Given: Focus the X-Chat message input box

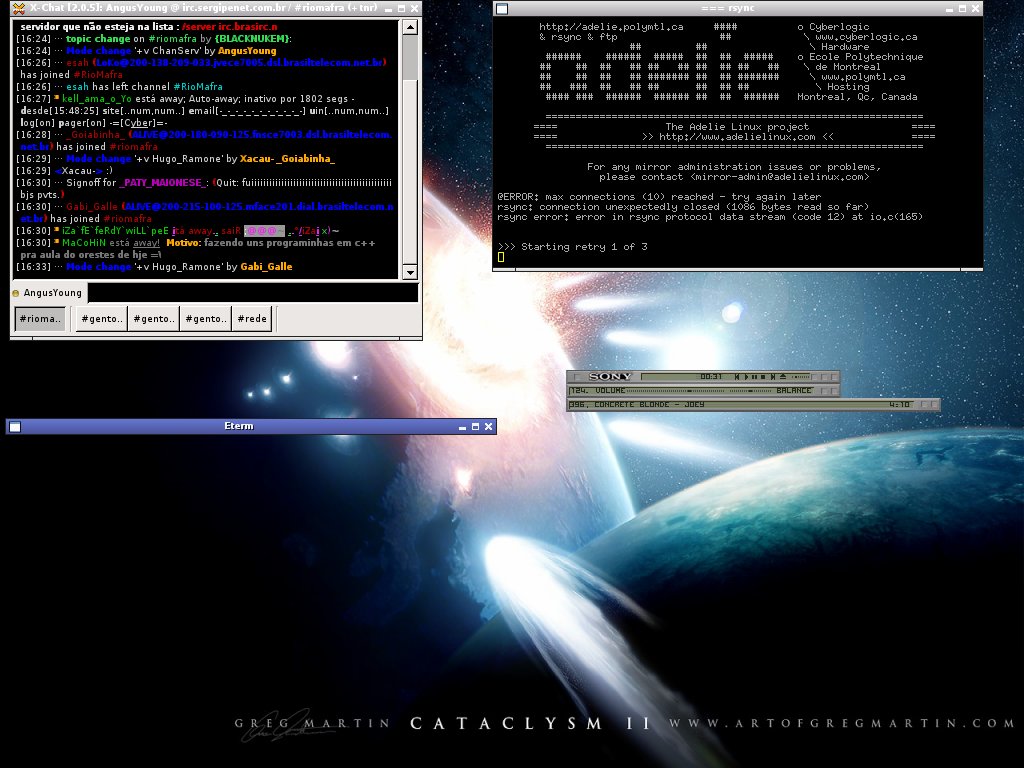Looking at the screenshot, I should click(x=253, y=293).
